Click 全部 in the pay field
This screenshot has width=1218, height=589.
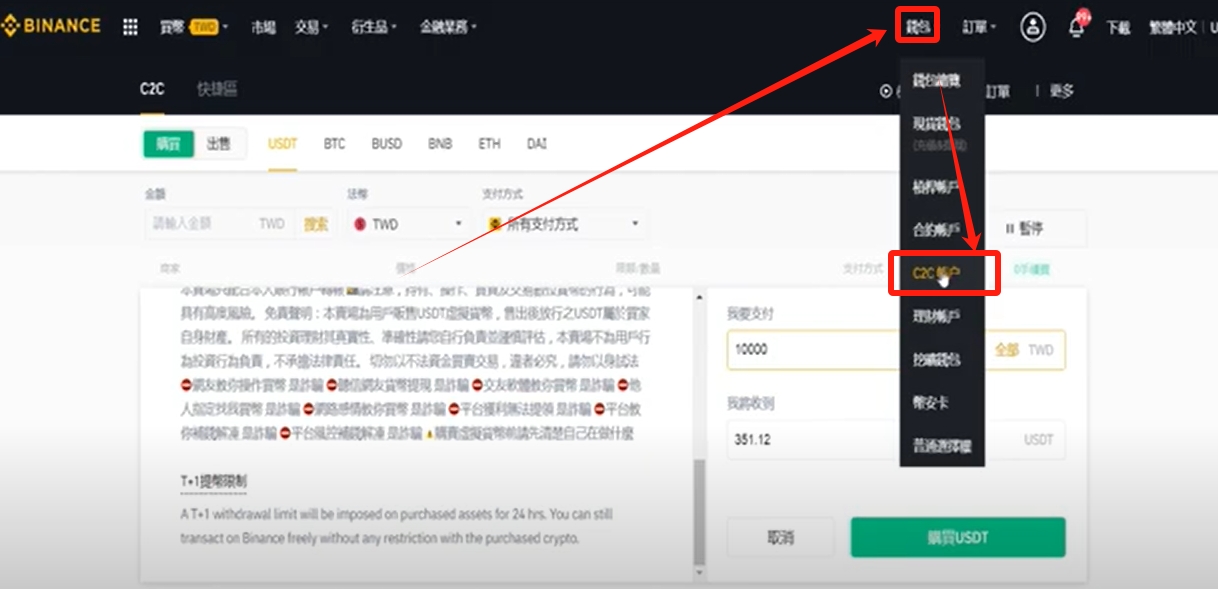[x=1007, y=350]
